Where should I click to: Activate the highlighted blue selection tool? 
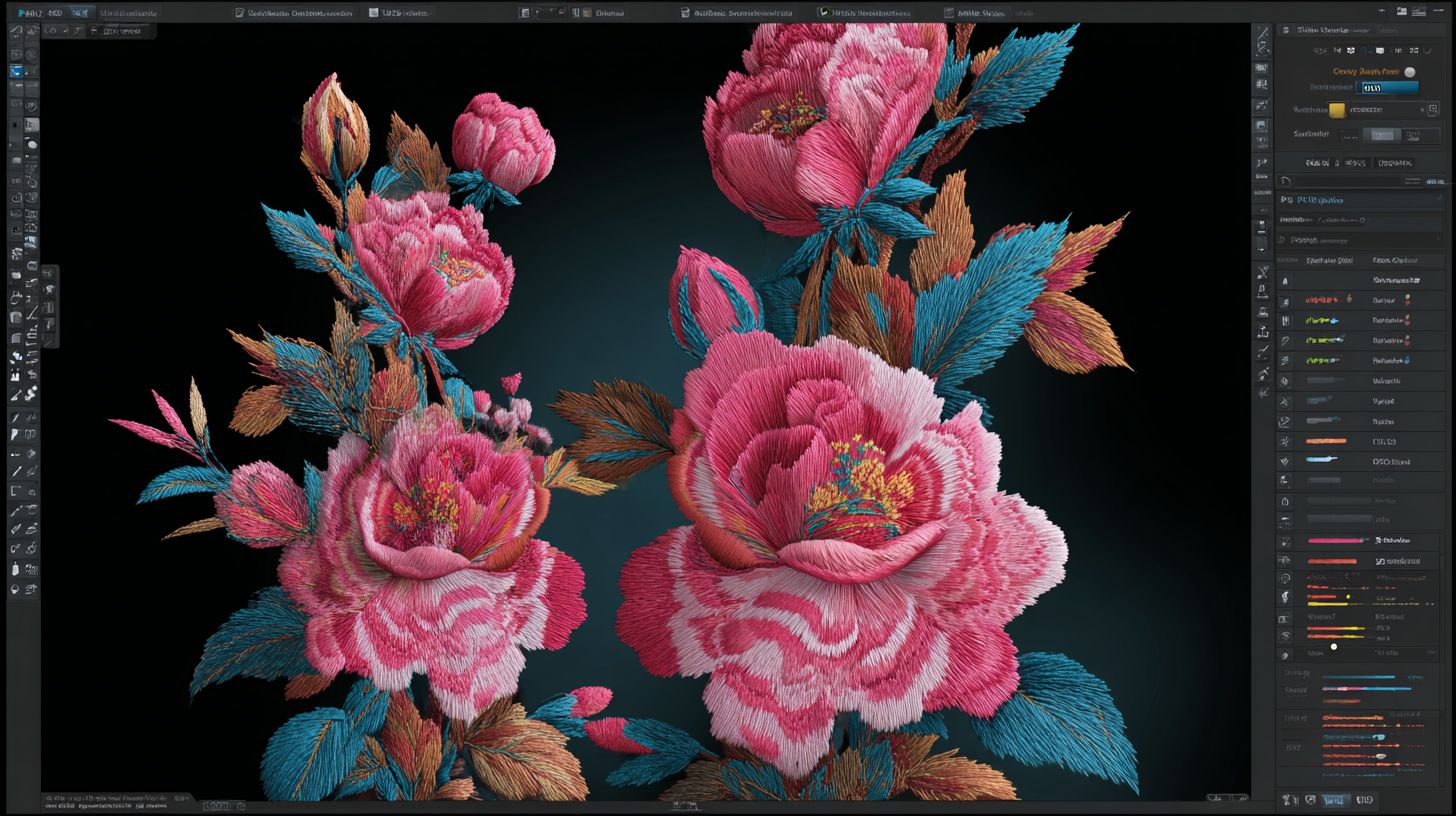pyautogui.click(x=16, y=70)
